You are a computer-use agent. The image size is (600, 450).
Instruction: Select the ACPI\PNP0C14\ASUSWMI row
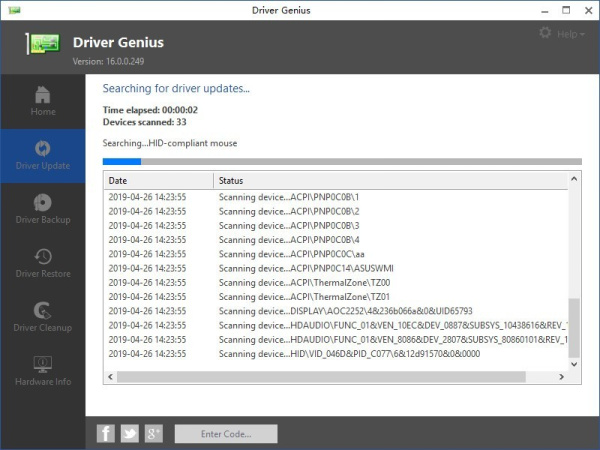click(336, 268)
